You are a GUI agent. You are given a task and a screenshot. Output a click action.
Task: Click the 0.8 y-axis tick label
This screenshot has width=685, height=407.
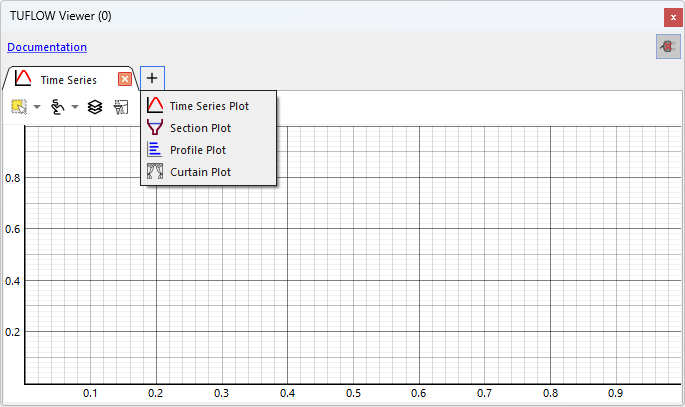(x=10, y=178)
